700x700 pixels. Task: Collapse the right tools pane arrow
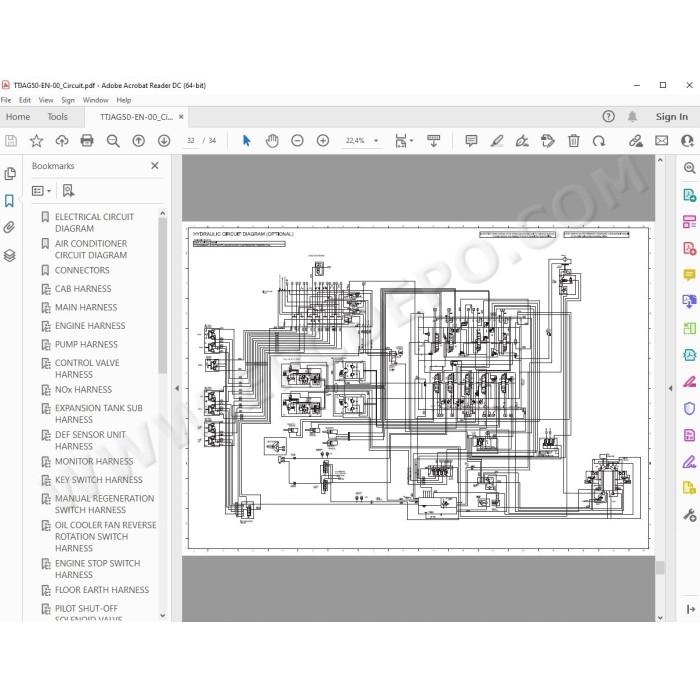pyautogui.click(x=670, y=388)
